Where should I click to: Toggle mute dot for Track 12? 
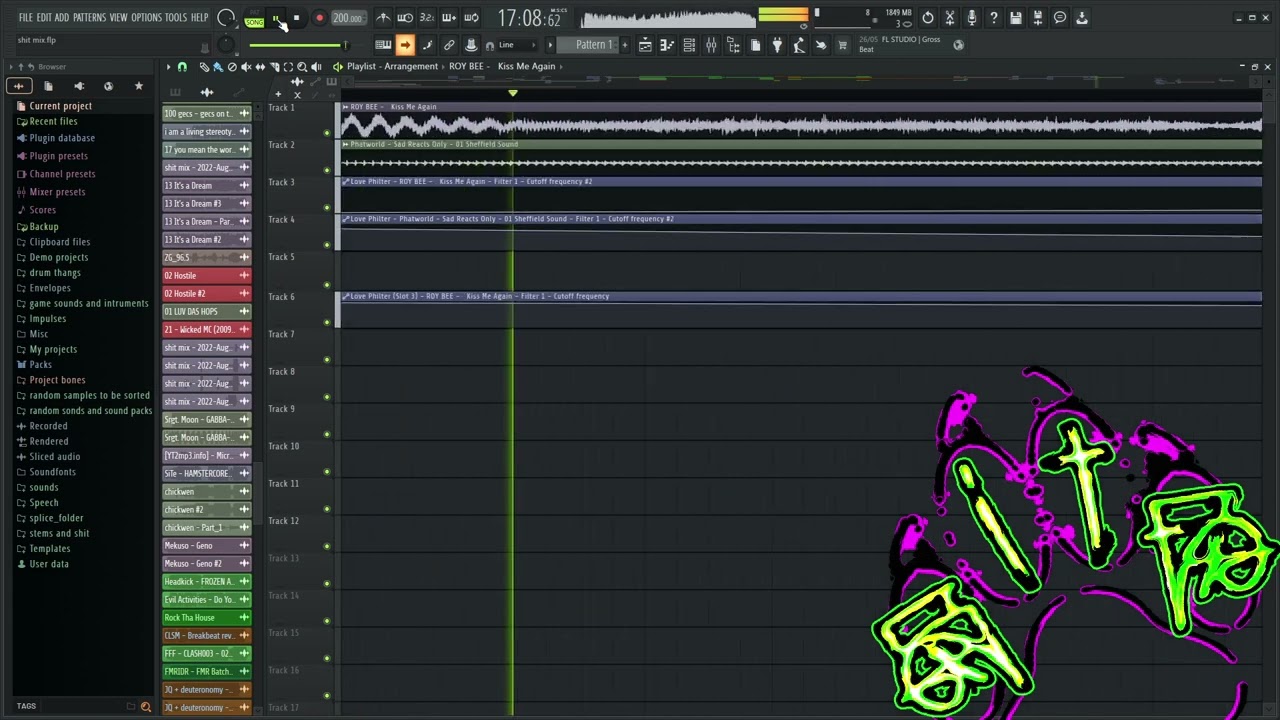(326, 547)
